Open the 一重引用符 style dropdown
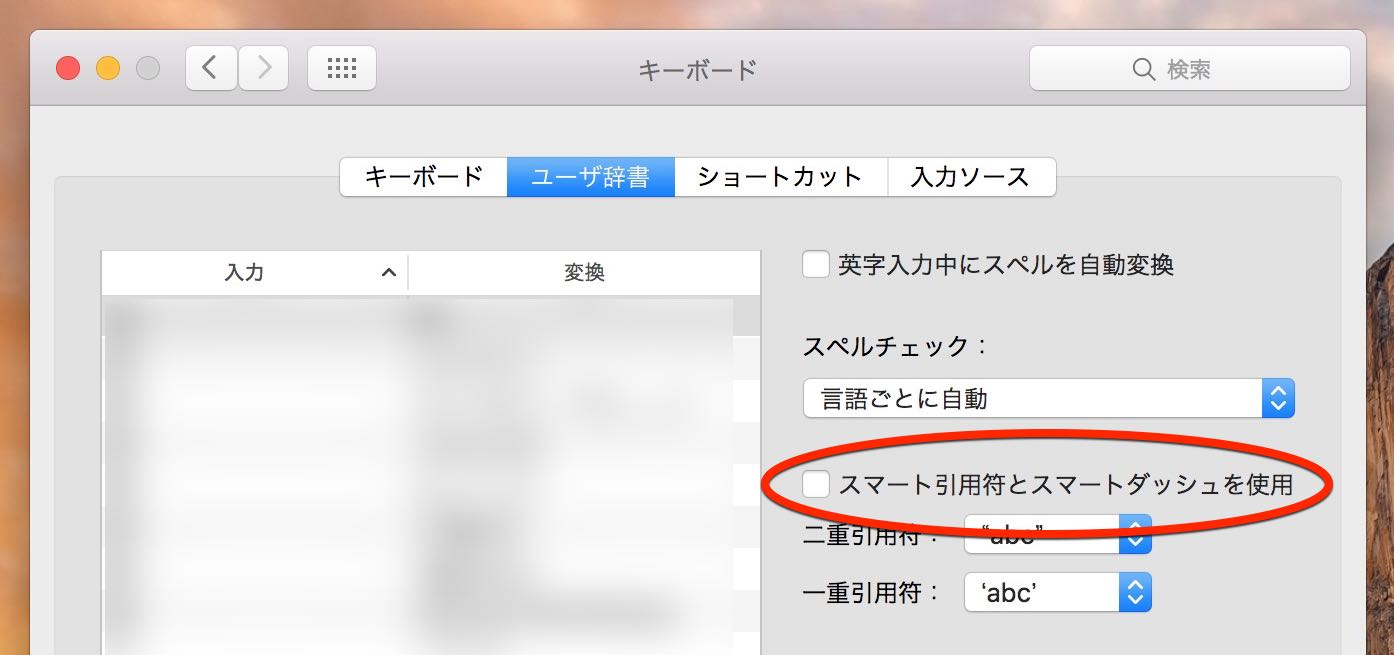This screenshot has width=1394, height=655. [1058, 592]
